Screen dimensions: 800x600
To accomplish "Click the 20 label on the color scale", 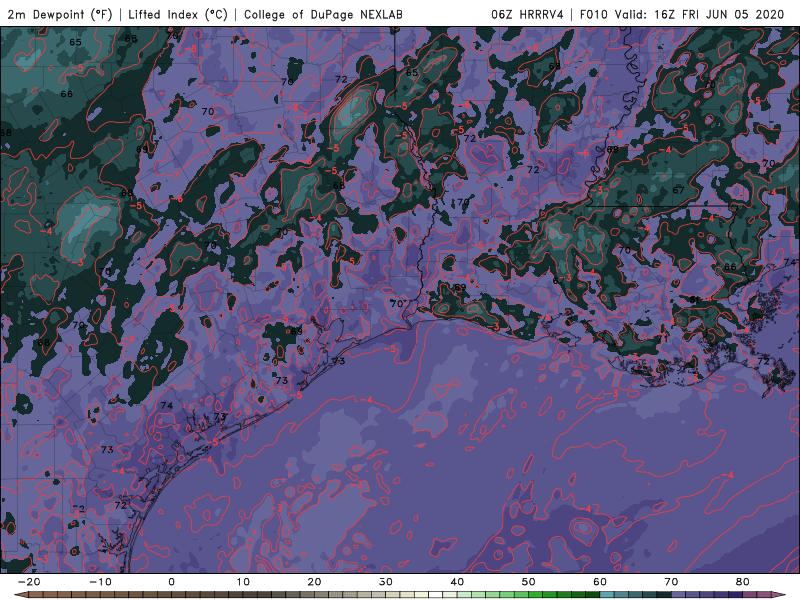I will tap(314, 582).
